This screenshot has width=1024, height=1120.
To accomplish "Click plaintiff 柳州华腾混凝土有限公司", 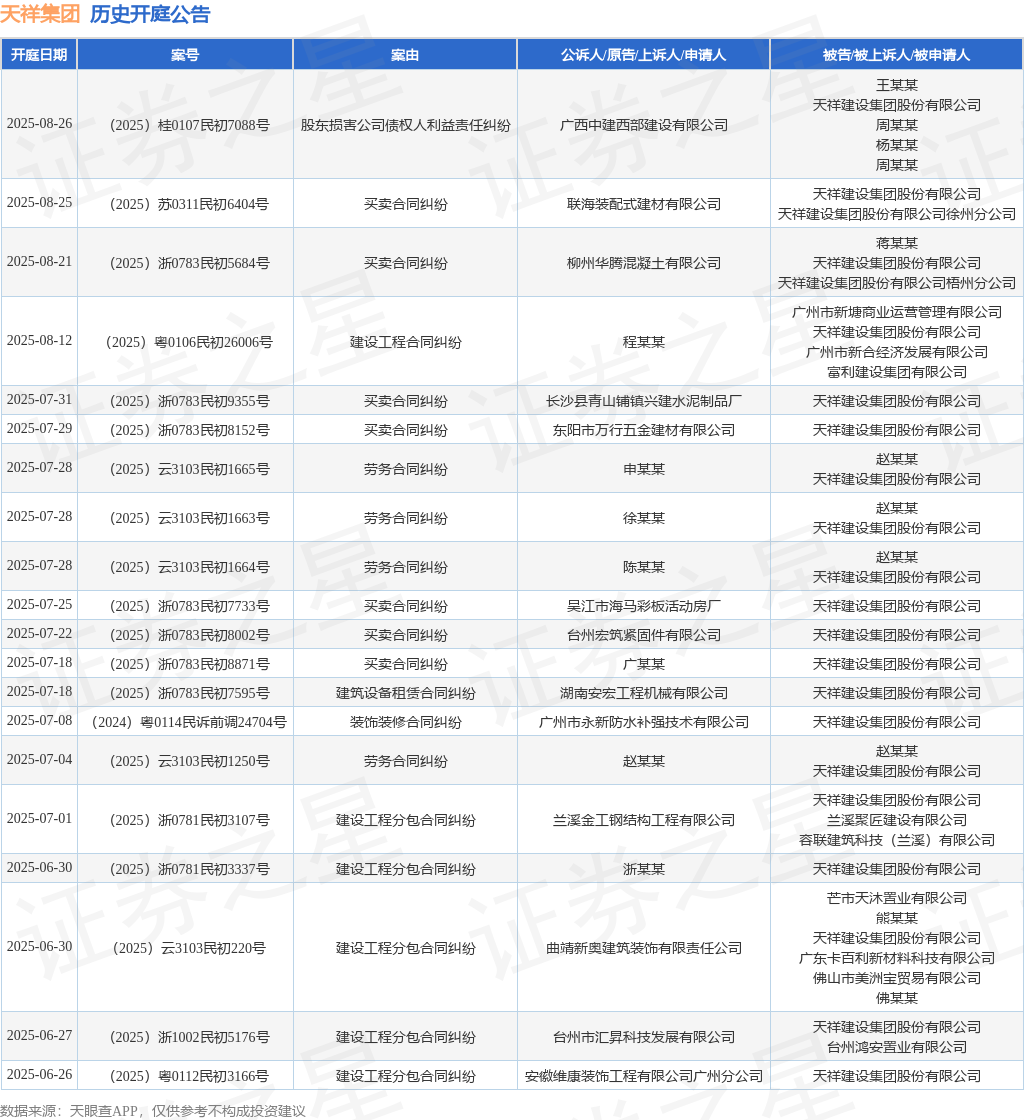I will (x=643, y=264).
